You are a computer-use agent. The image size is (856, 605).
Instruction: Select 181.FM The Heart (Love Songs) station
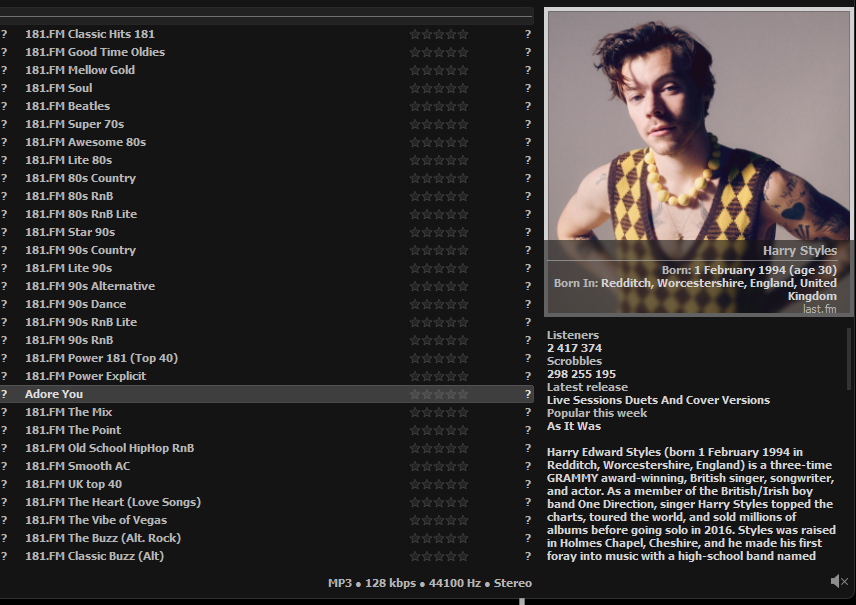point(267,502)
